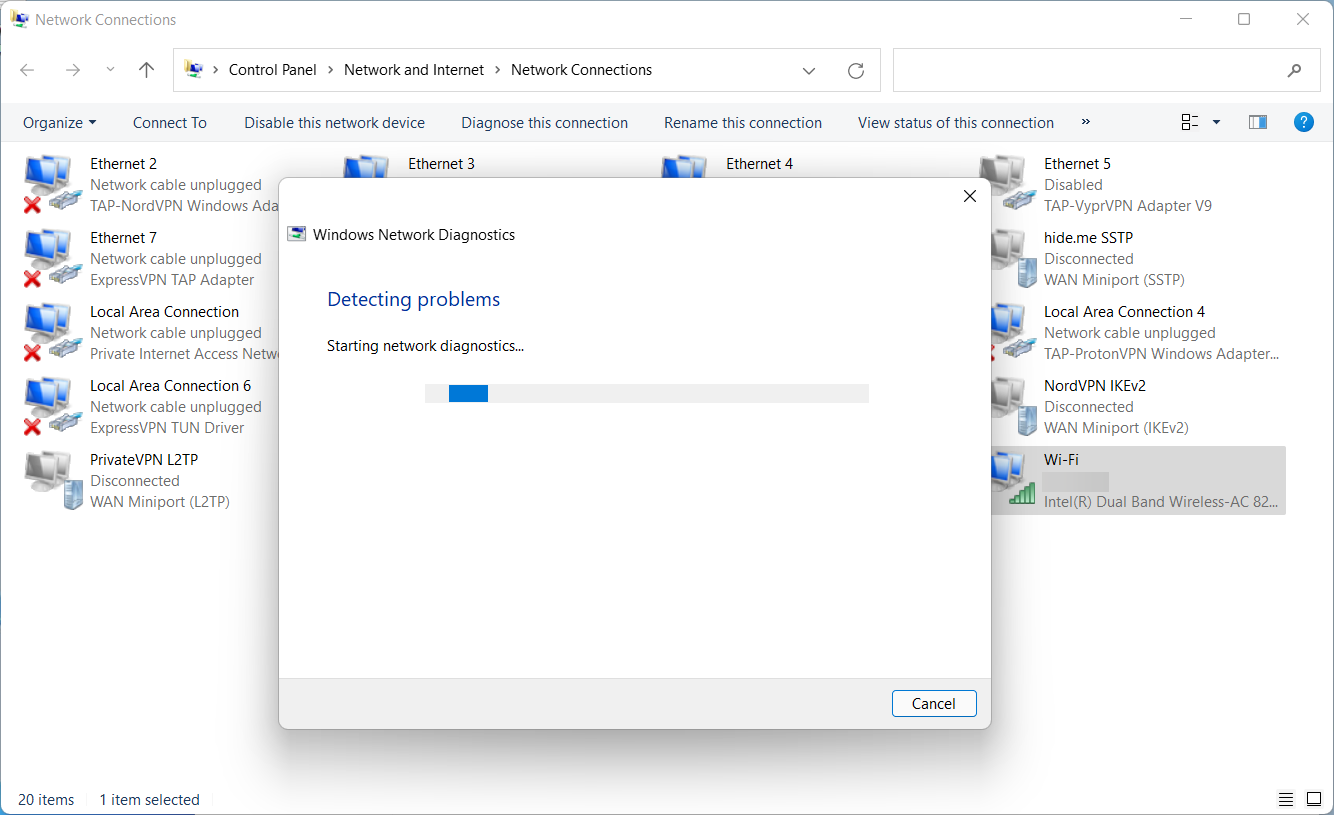
Task: Click the Ethernet 2 adapter icon
Action: [48, 185]
